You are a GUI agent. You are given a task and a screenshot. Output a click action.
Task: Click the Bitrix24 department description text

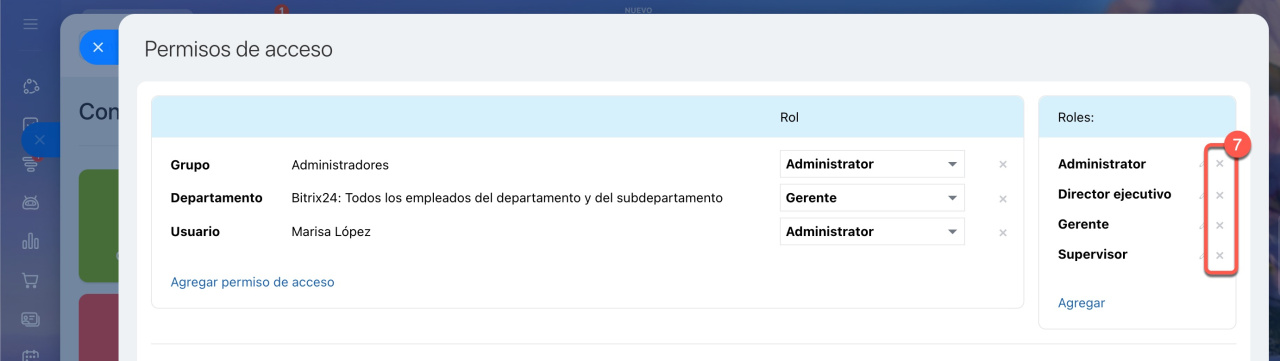click(x=507, y=198)
